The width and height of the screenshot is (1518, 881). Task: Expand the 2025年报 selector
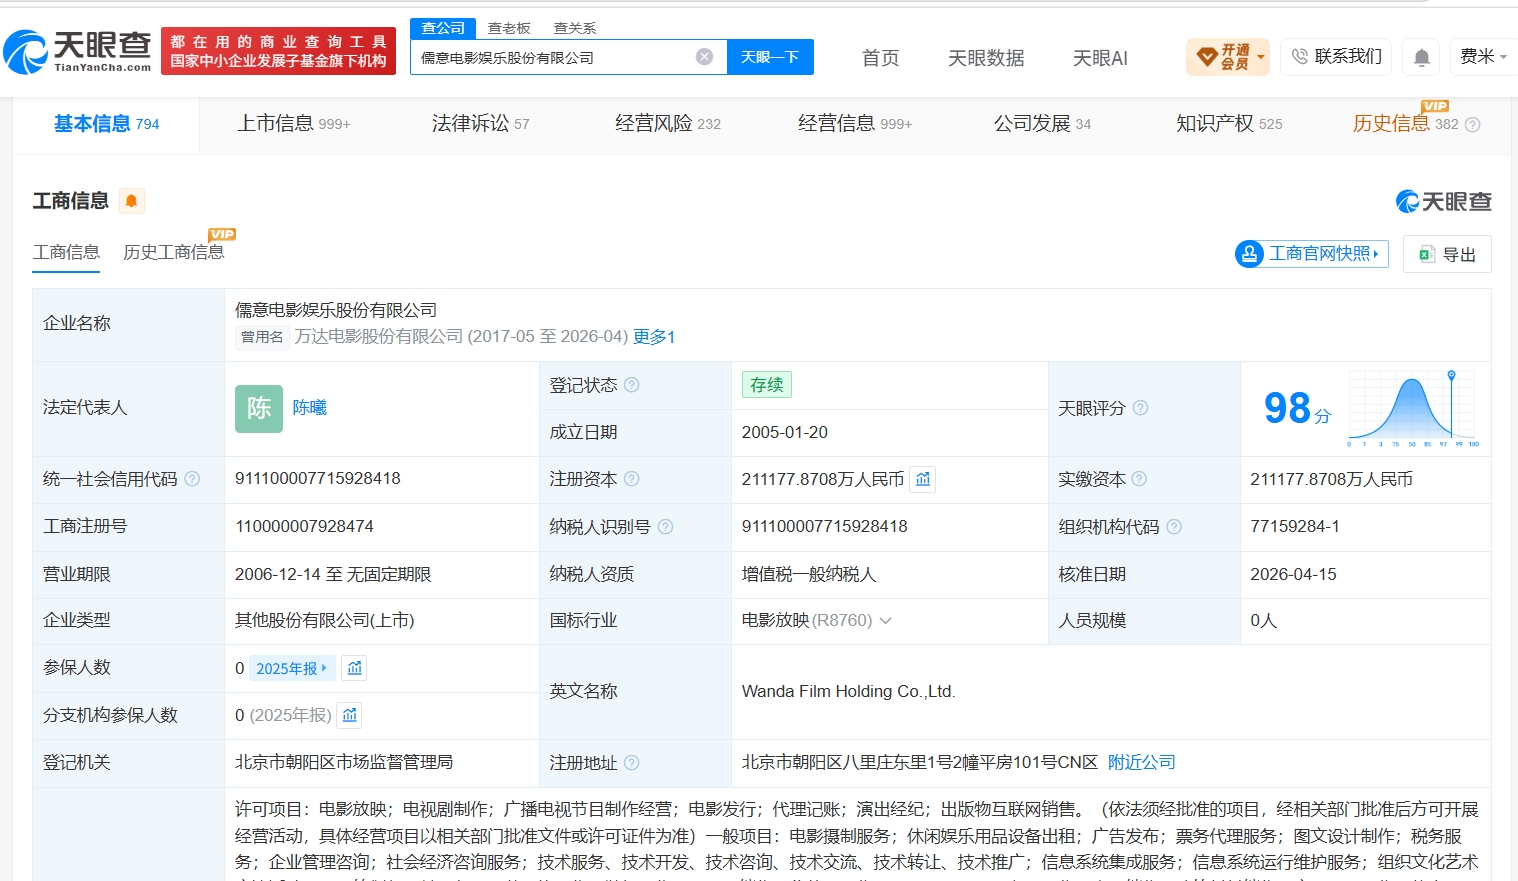pyautogui.click(x=292, y=668)
